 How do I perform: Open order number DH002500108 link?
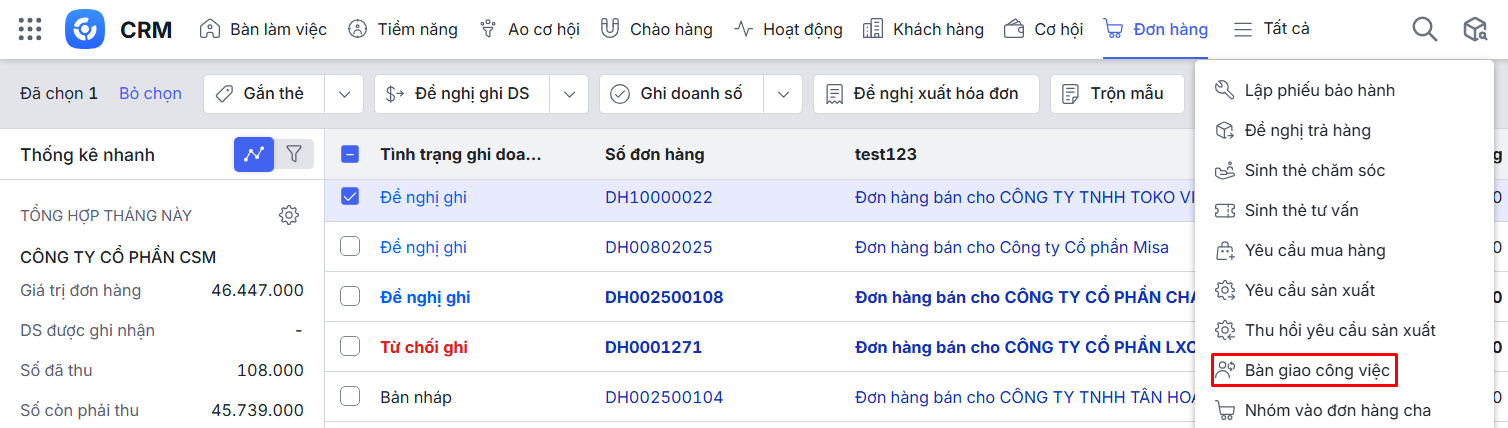pos(664,297)
